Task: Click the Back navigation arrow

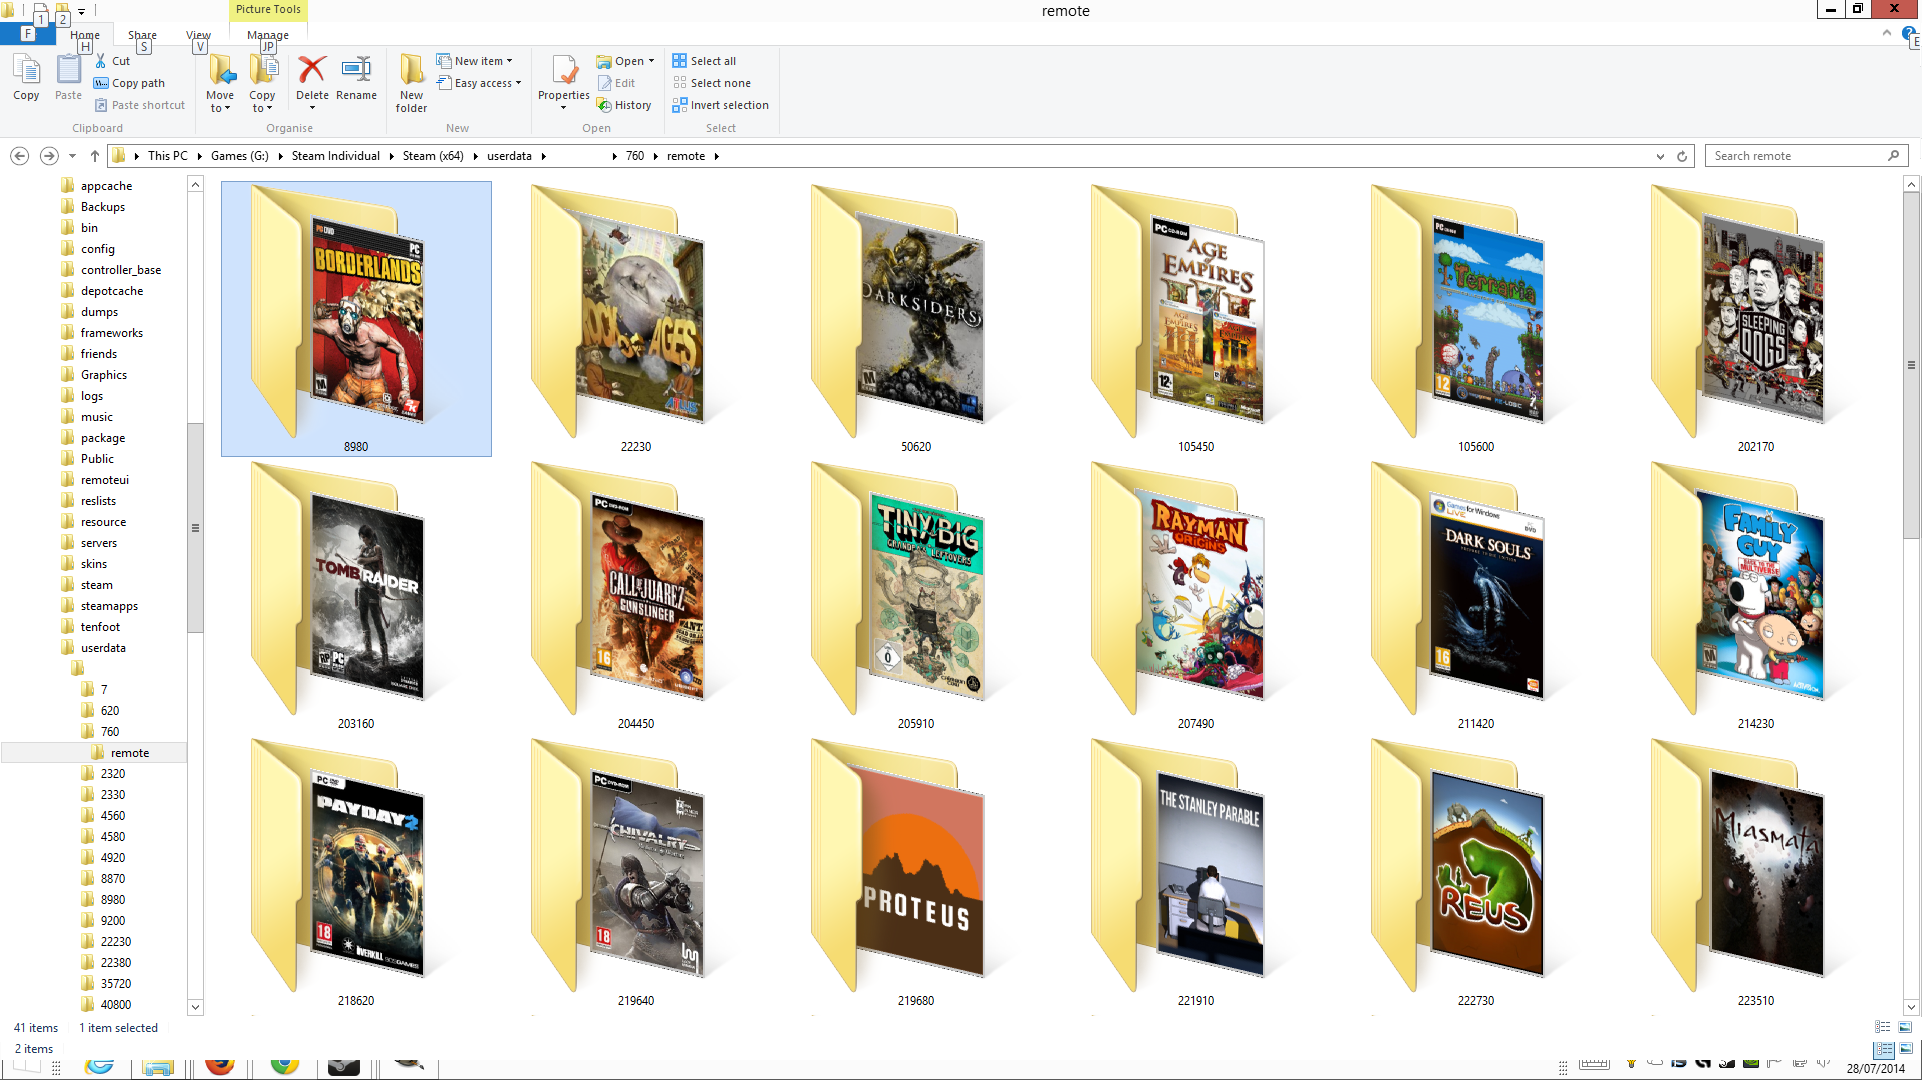Action: pyautogui.click(x=19, y=156)
